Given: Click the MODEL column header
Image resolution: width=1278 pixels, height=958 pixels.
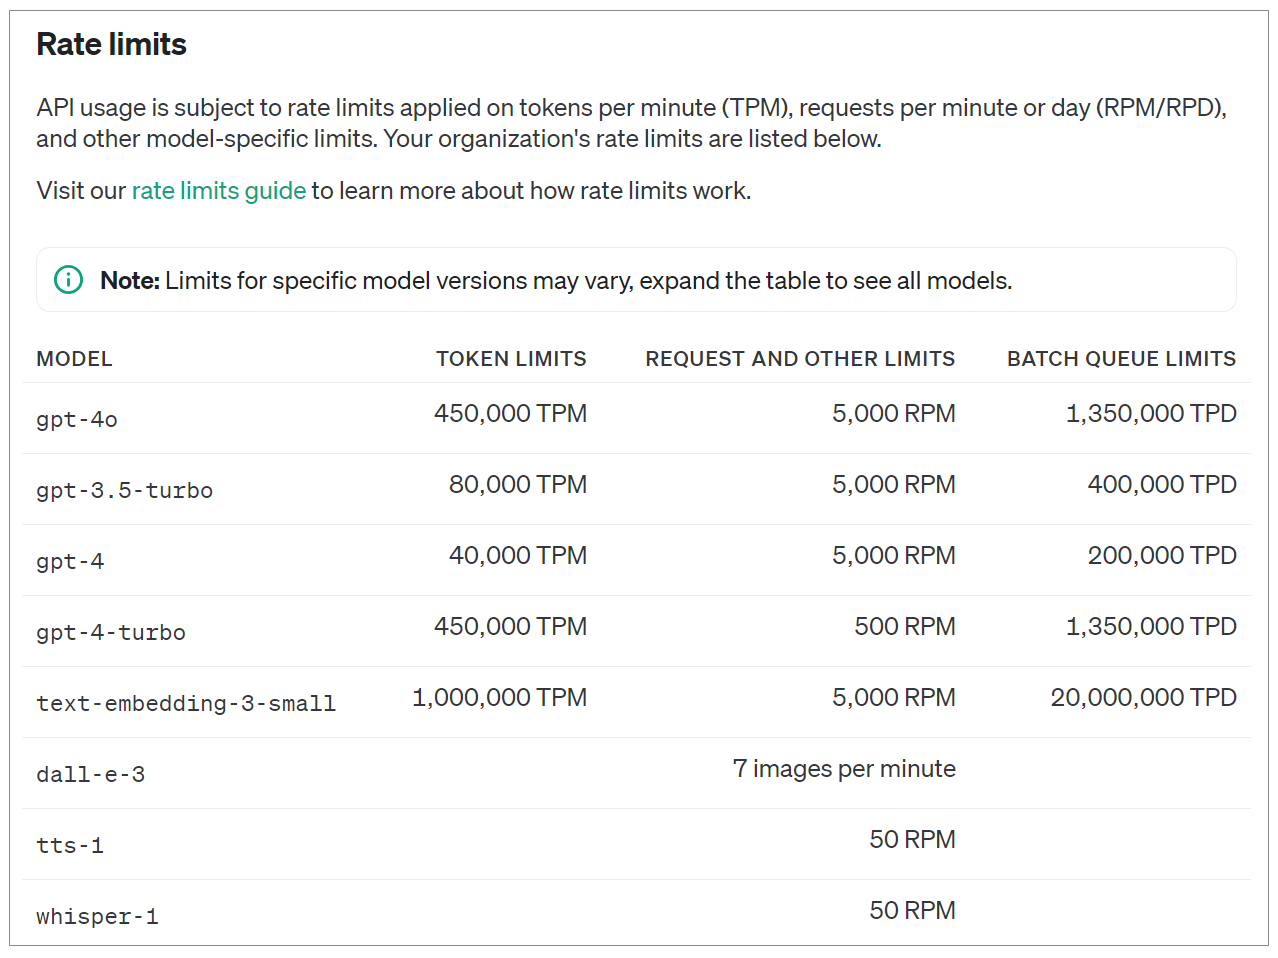Looking at the screenshot, I should 74,359.
